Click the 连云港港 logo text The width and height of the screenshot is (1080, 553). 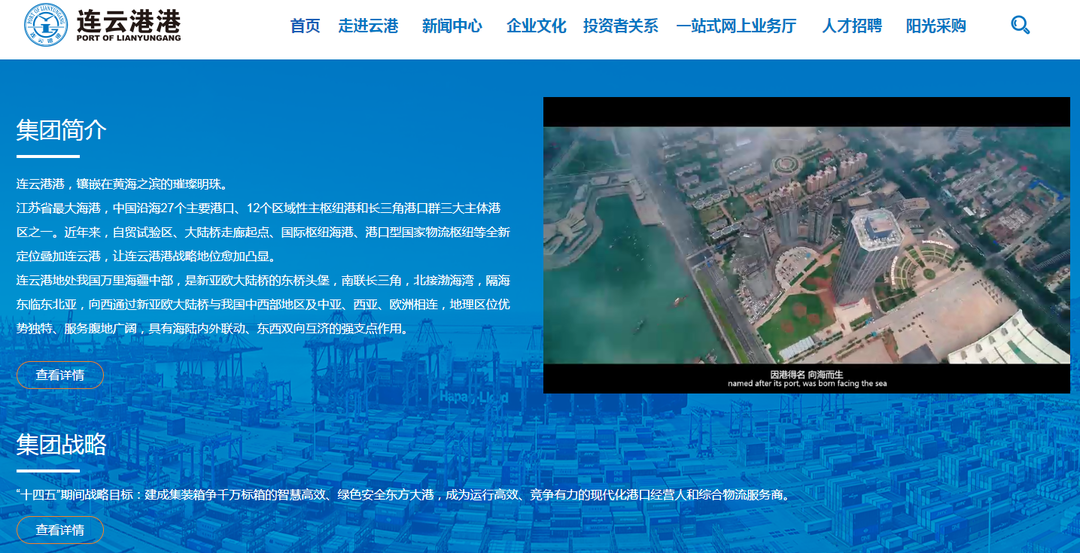click(129, 19)
